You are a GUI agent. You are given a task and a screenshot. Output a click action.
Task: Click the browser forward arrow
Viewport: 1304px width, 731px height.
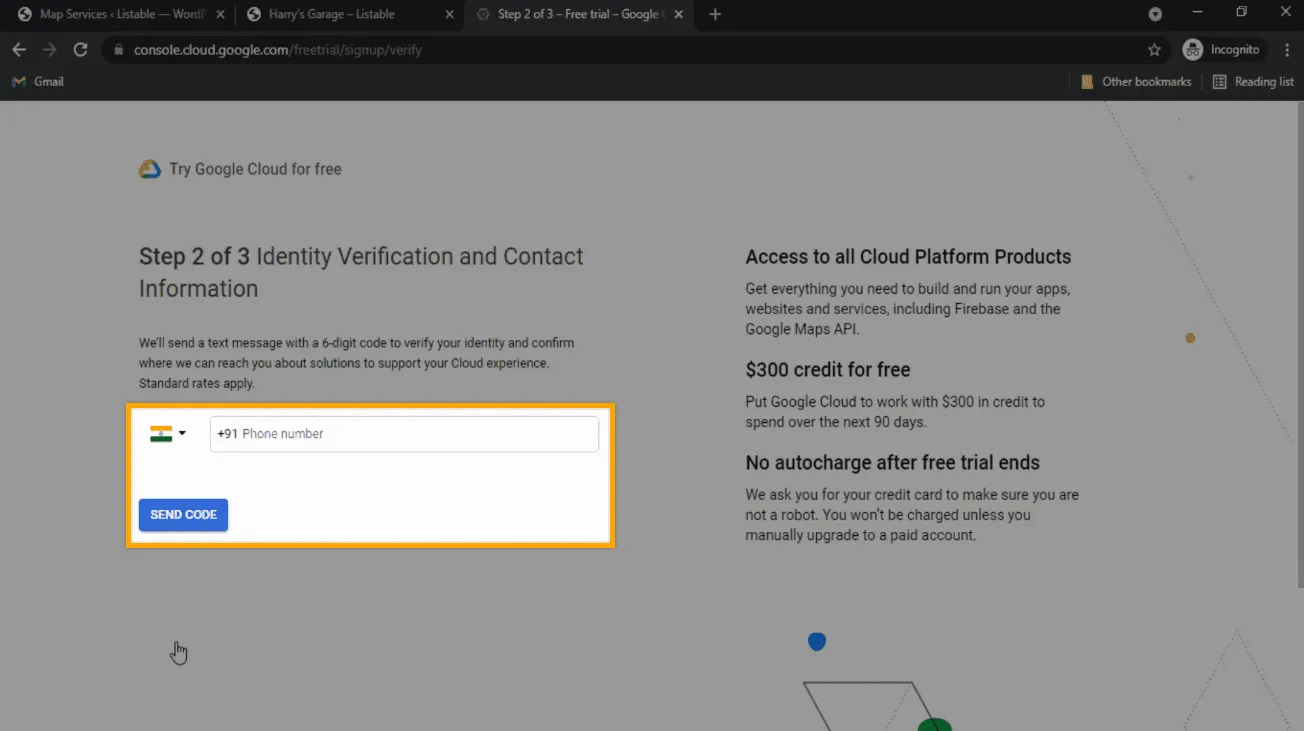49,50
